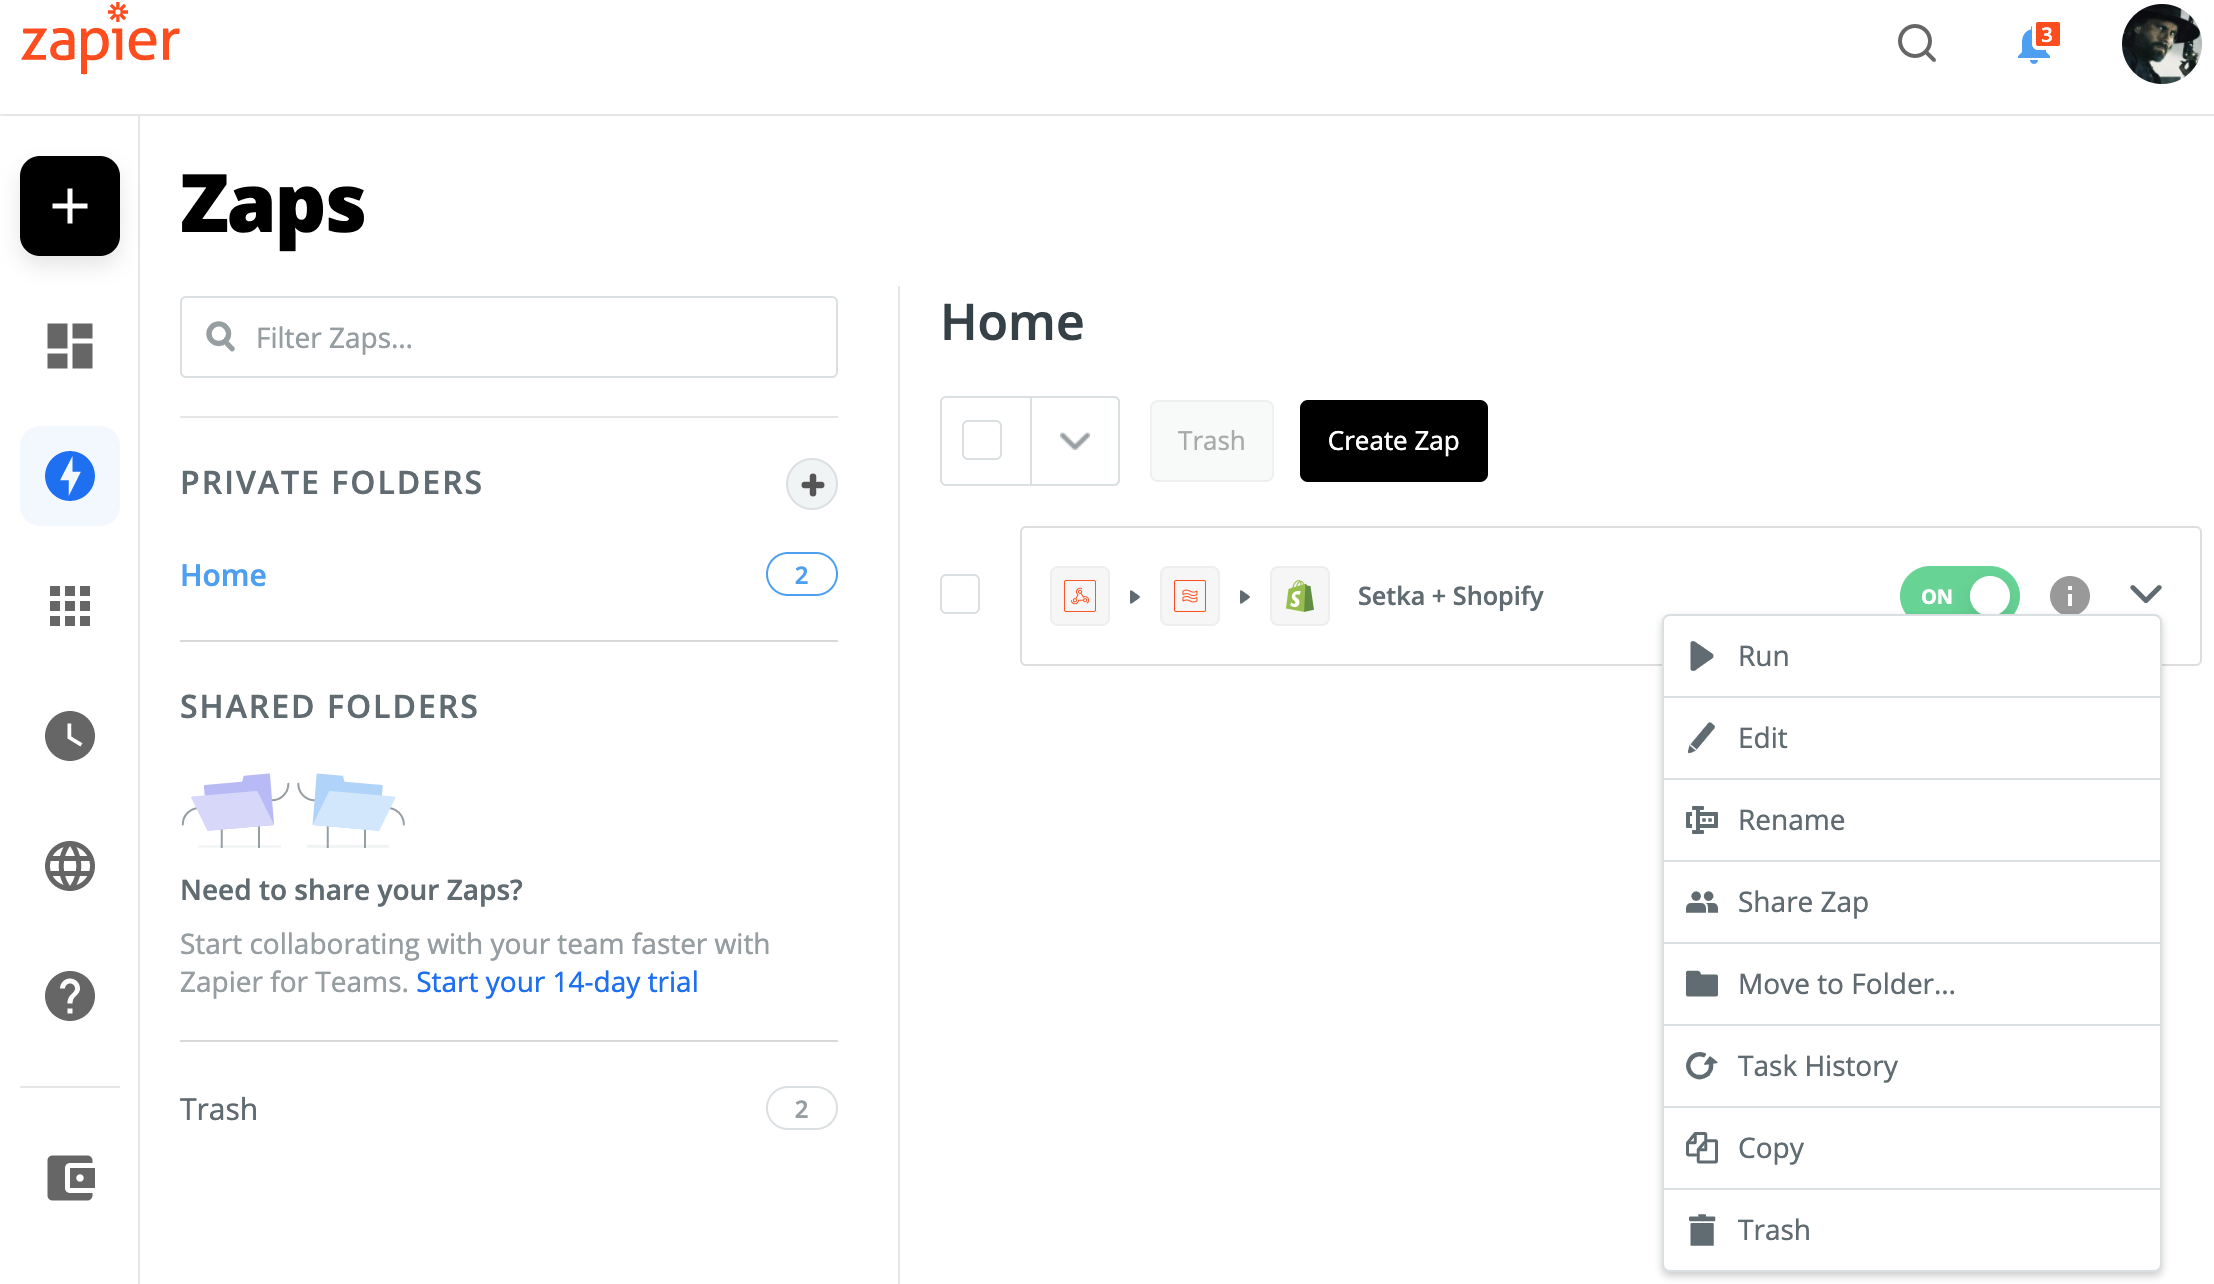The height and width of the screenshot is (1284, 2214).
Task: Open the Dashboard grid icon in sidebar
Action: pos(70,346)
